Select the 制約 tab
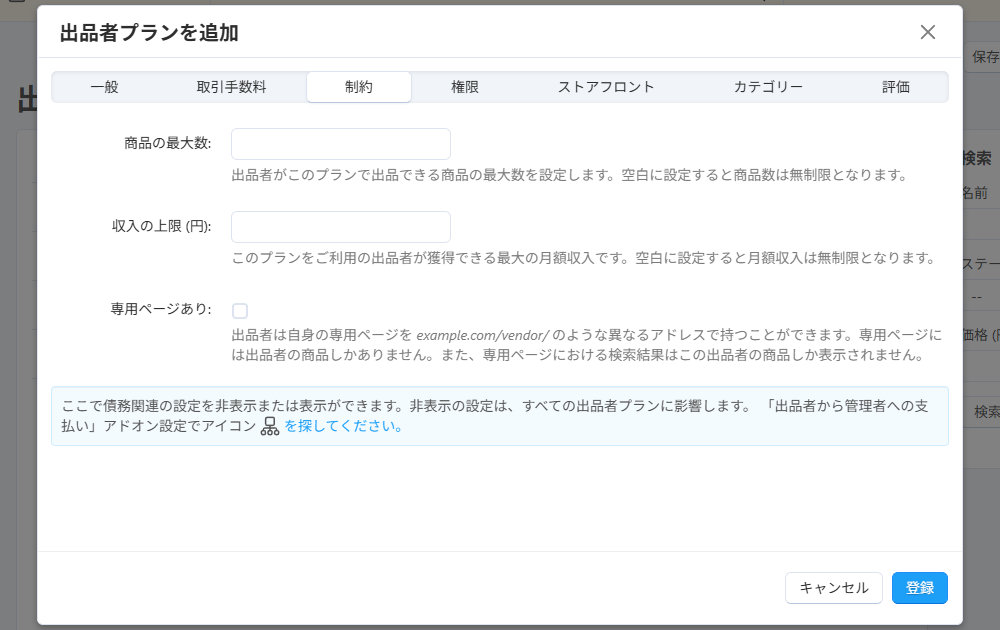The width and height of the screenshot is (1000, 630). coord(359,87)
